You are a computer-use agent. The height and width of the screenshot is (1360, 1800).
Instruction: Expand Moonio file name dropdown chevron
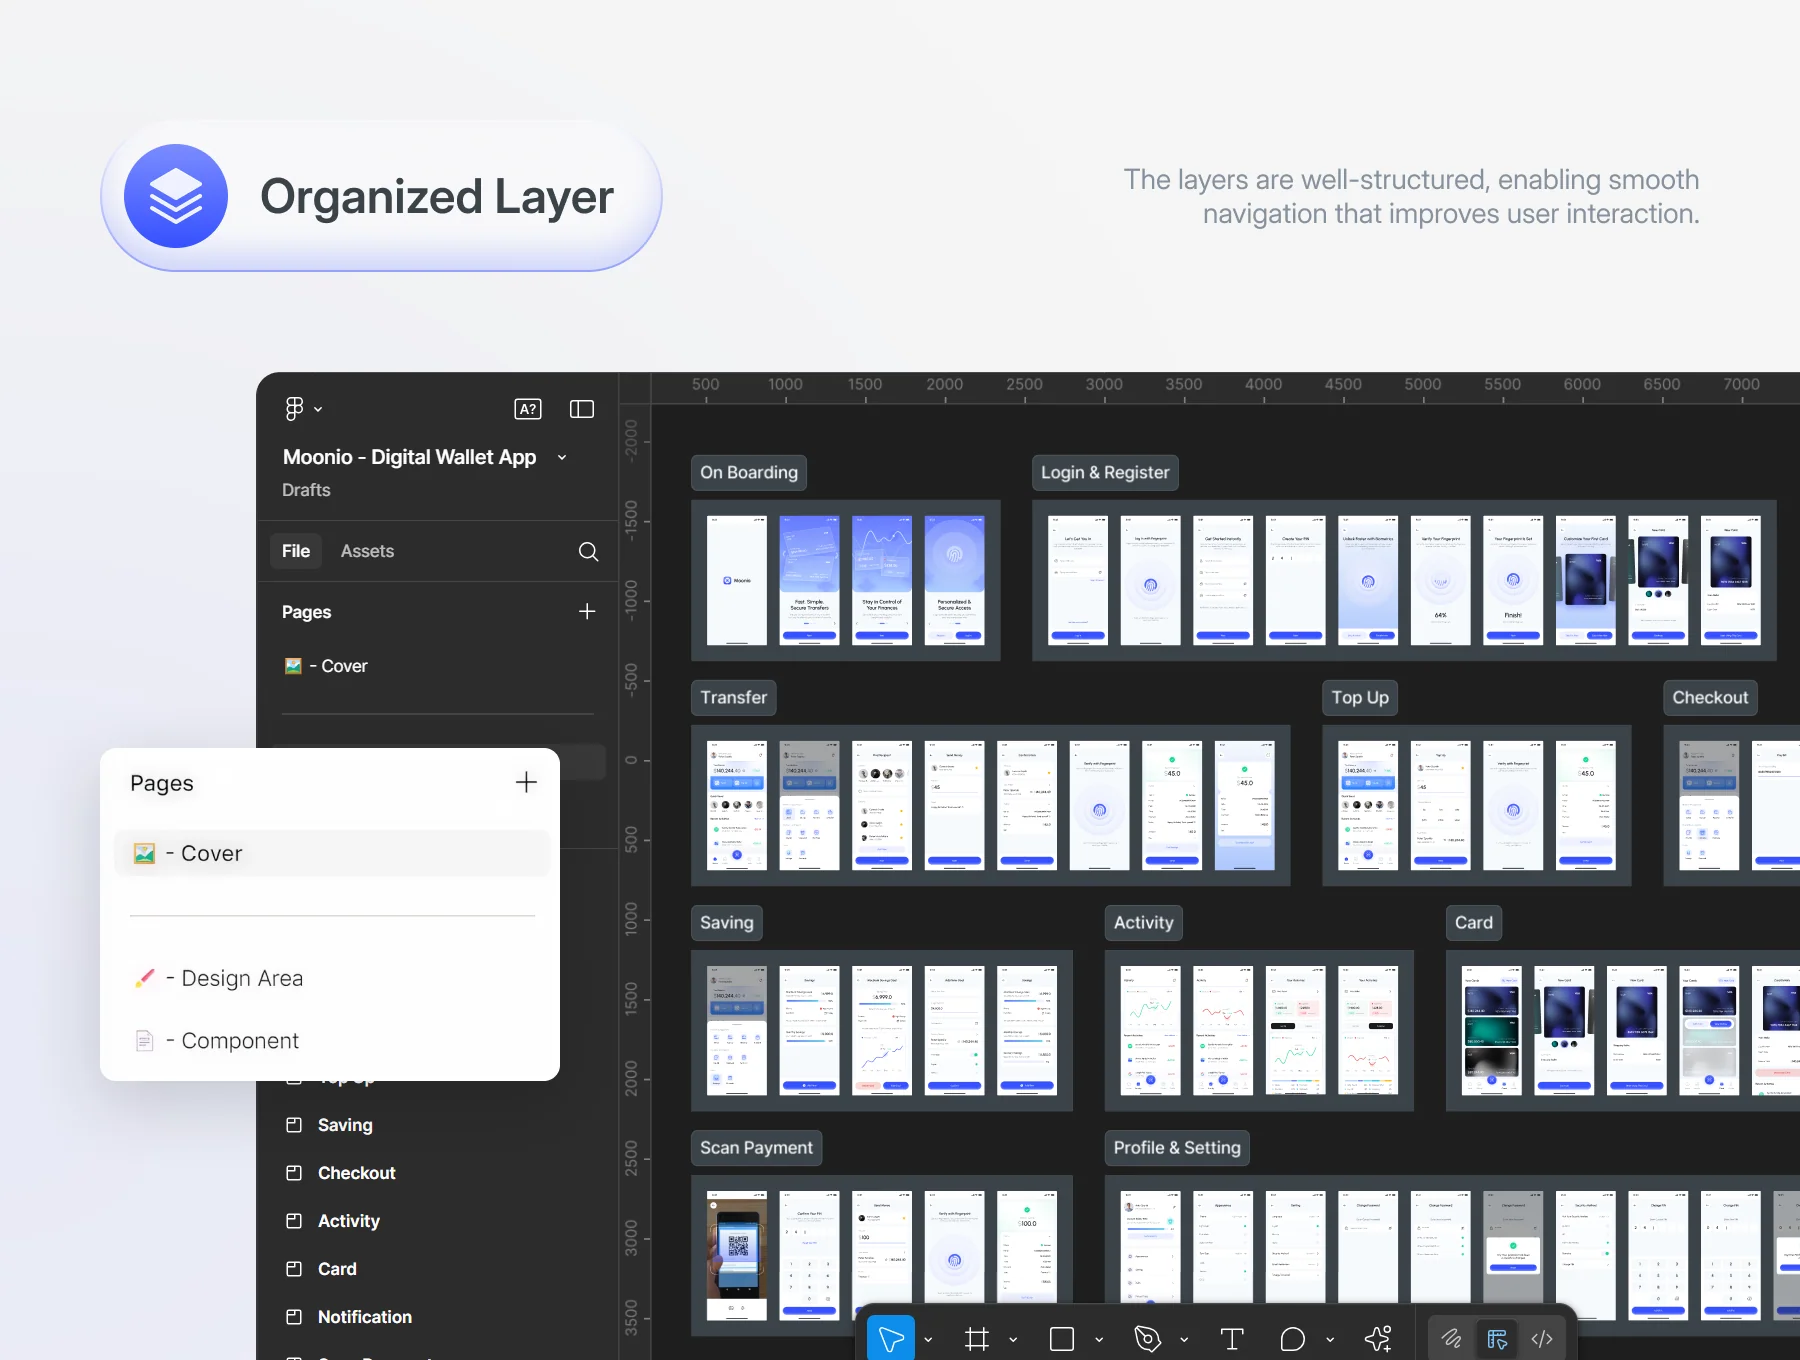pos(562,457)
